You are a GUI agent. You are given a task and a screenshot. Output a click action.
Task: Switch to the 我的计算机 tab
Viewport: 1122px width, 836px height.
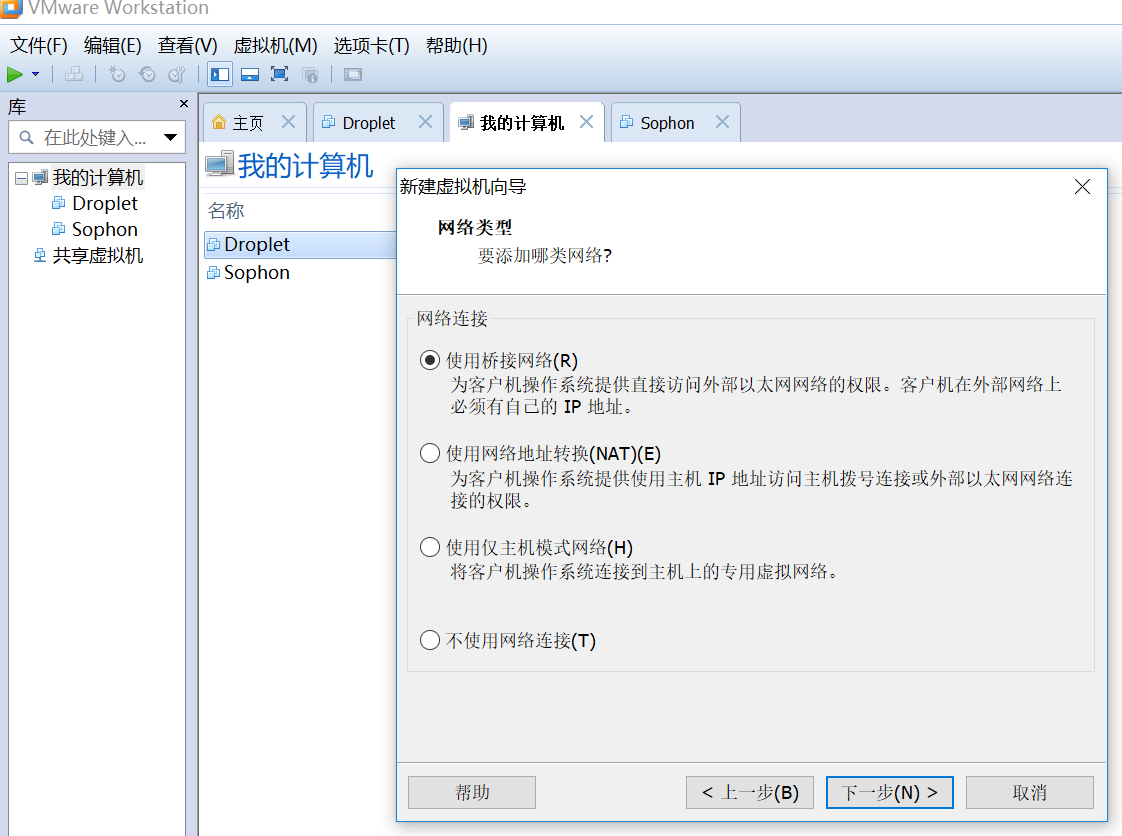tap(522, 123)
